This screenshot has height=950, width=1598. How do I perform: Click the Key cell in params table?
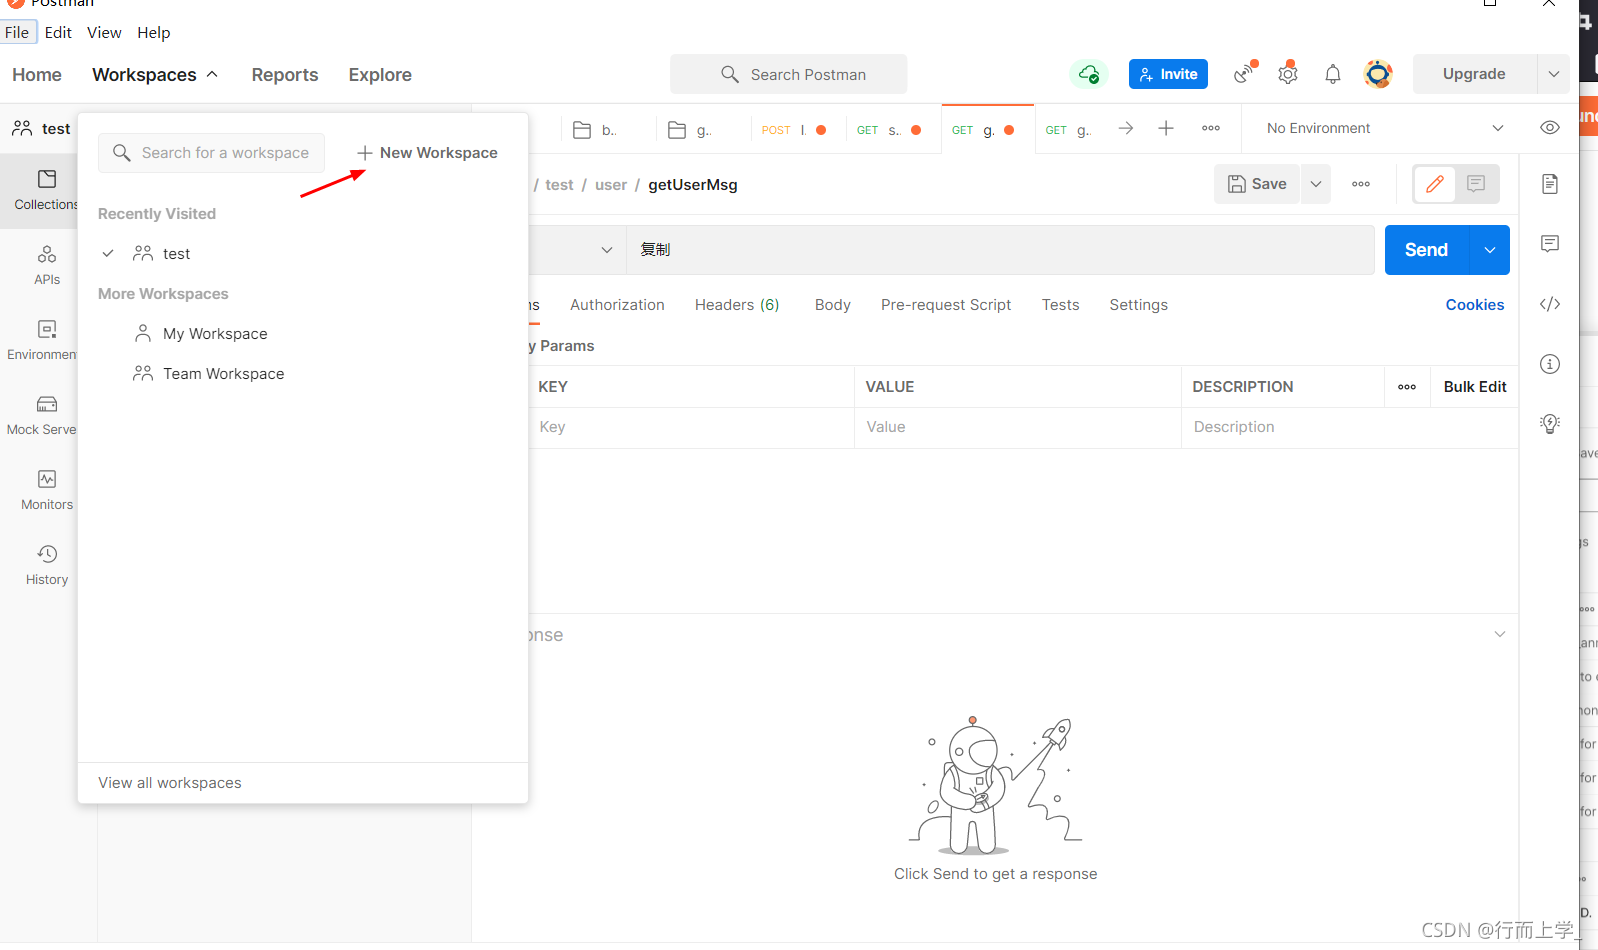691,427
